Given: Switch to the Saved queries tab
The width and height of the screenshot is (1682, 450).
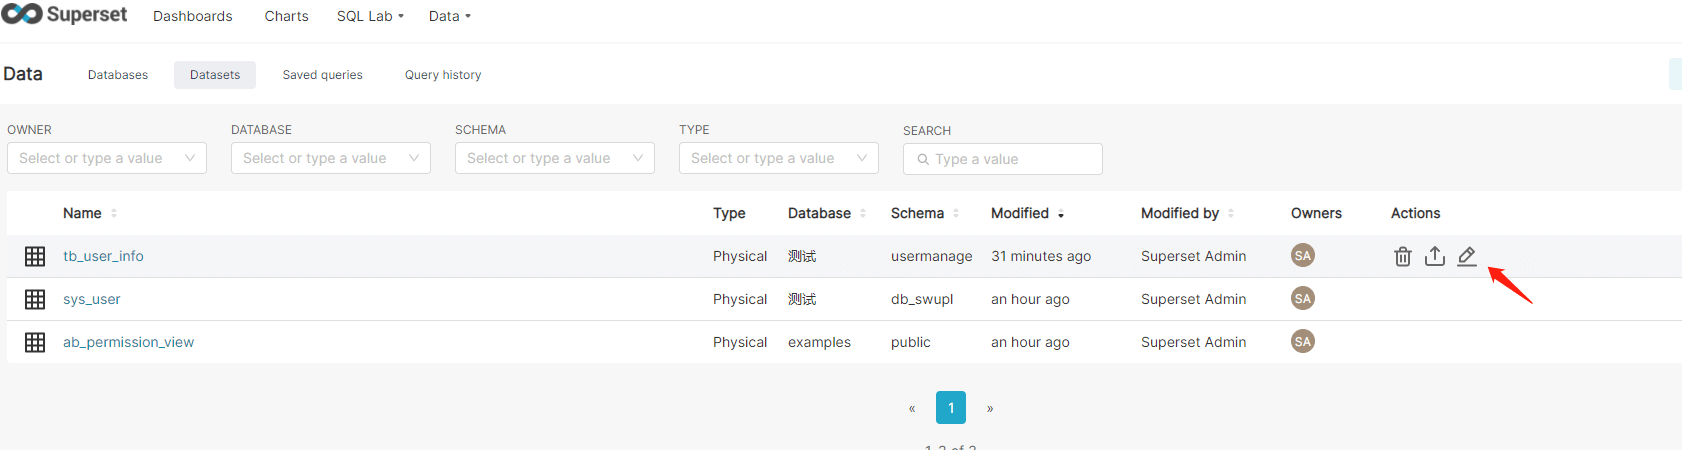Looking at the screenshot, I should 322,75.
